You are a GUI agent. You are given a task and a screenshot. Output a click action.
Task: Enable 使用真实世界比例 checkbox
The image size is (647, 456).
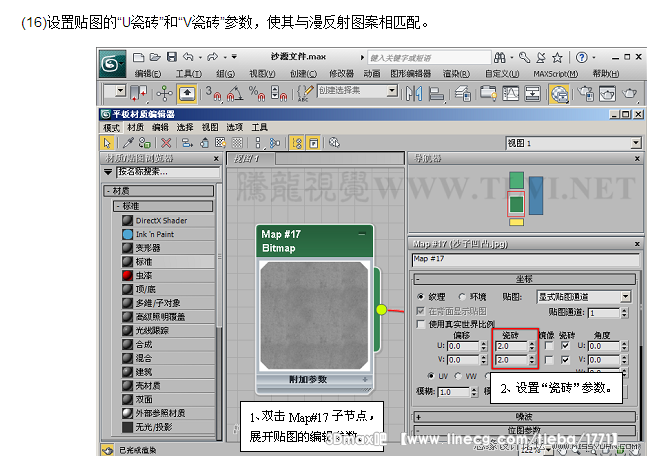click(x=420, y=323)
